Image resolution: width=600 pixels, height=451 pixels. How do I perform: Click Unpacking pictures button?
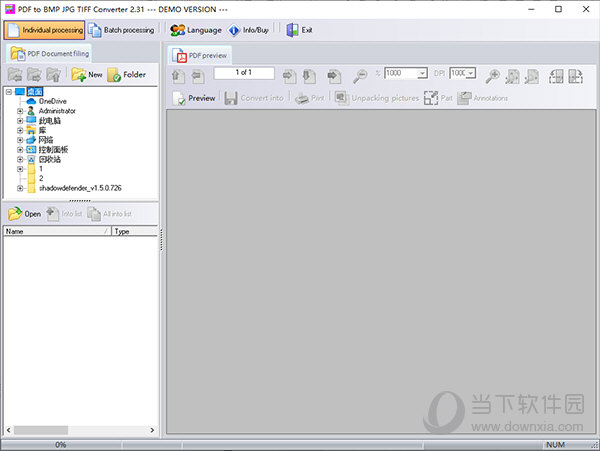pyautogui.click(x=377, y=98)
